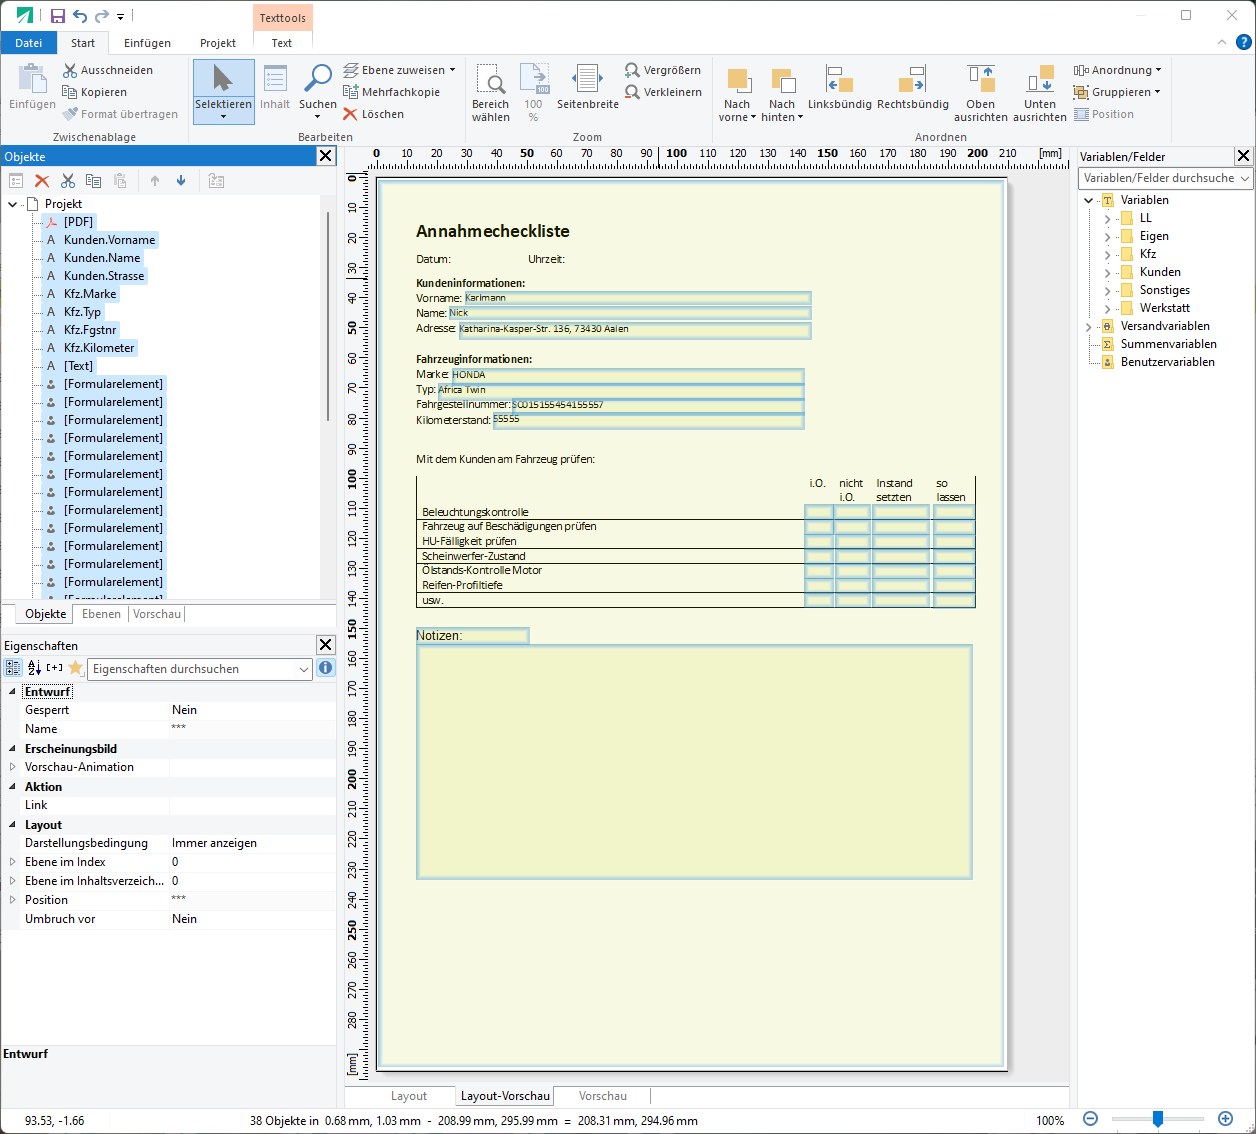Viewport: 1256px width, 1134px height.
Task: Click the Rechtsbündig align icon
Action: tap(913, 87)
